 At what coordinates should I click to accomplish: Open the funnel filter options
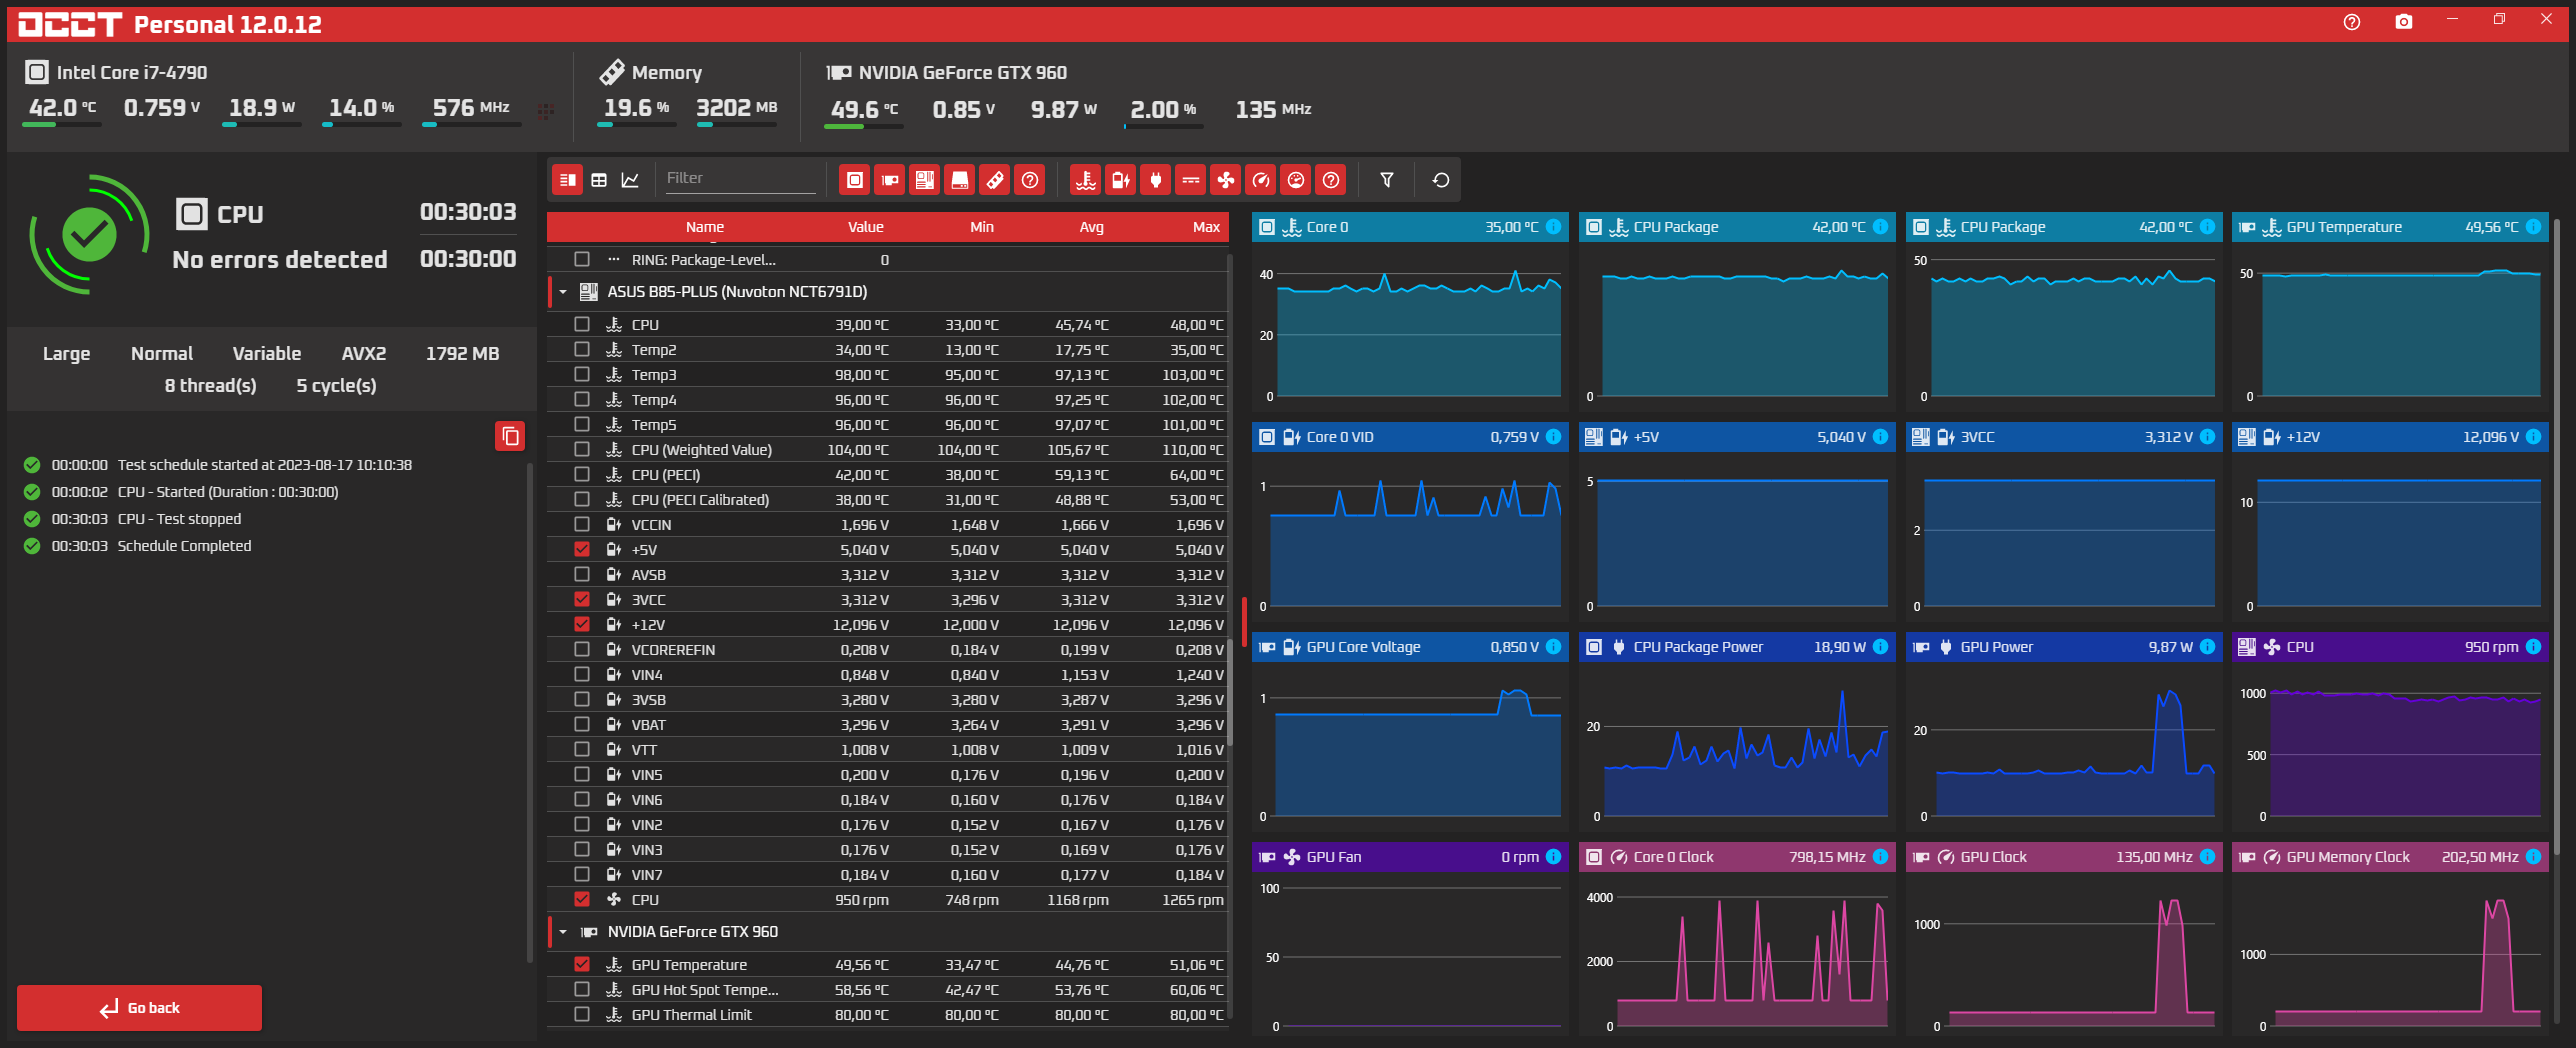1386,180
